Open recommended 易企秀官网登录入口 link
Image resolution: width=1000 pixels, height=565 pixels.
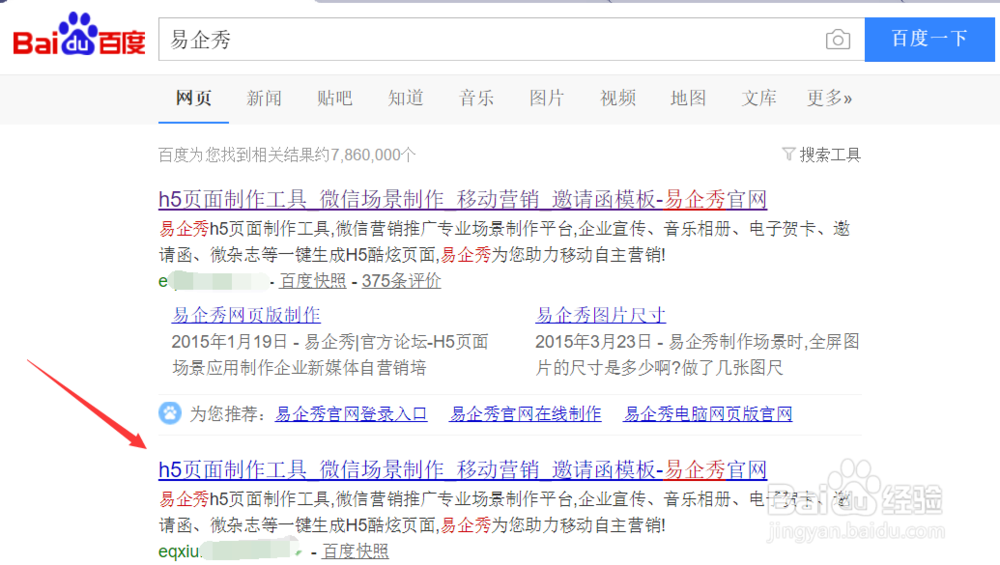click(351, 414)
